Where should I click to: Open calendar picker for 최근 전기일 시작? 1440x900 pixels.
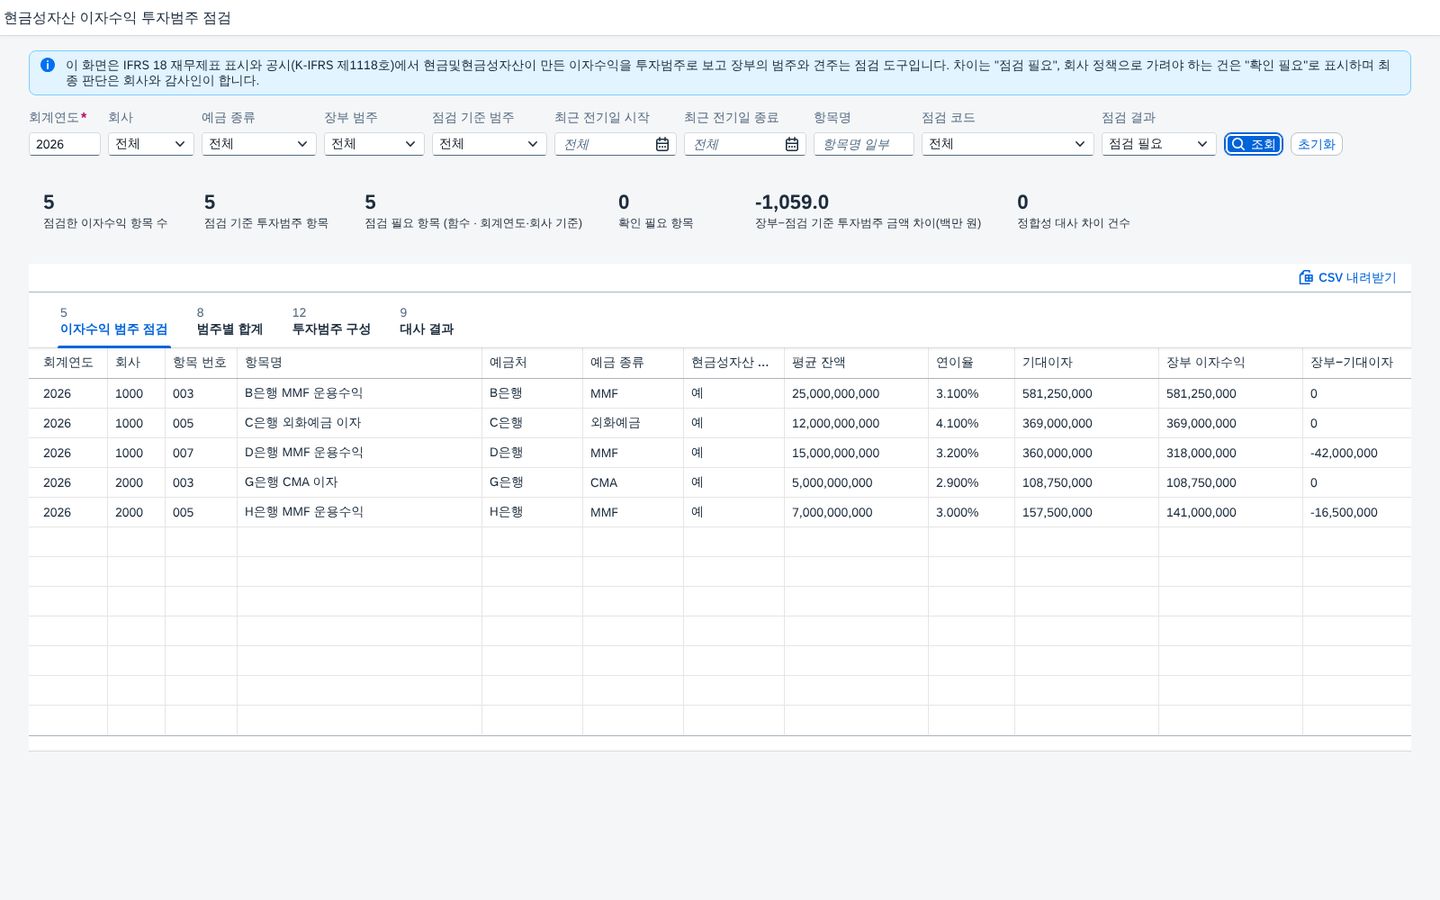[662, 144]
